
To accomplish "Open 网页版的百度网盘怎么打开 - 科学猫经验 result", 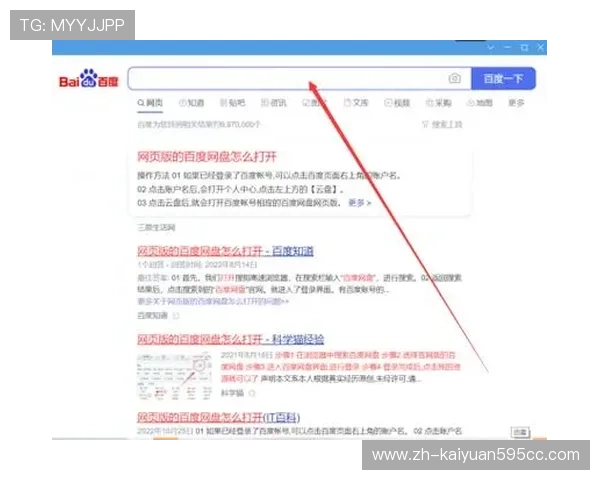I will (x=230, y=340).
